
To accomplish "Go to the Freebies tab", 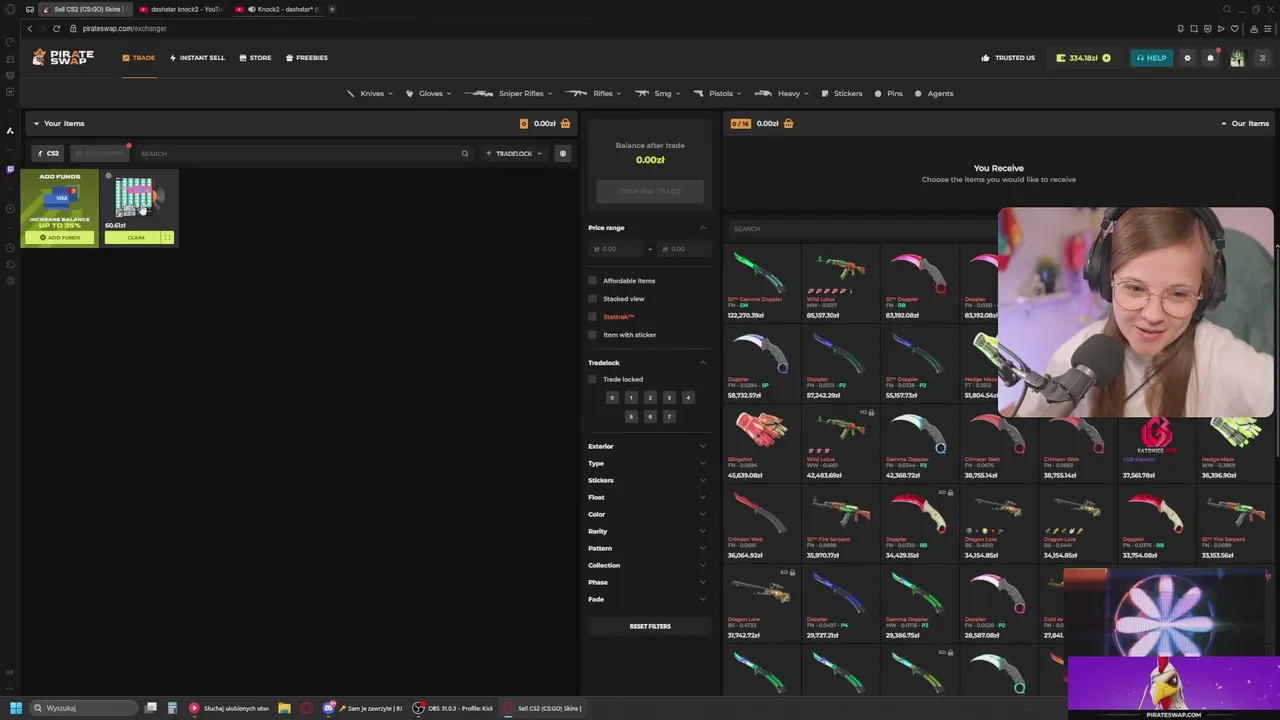I will tap(307, 58).
